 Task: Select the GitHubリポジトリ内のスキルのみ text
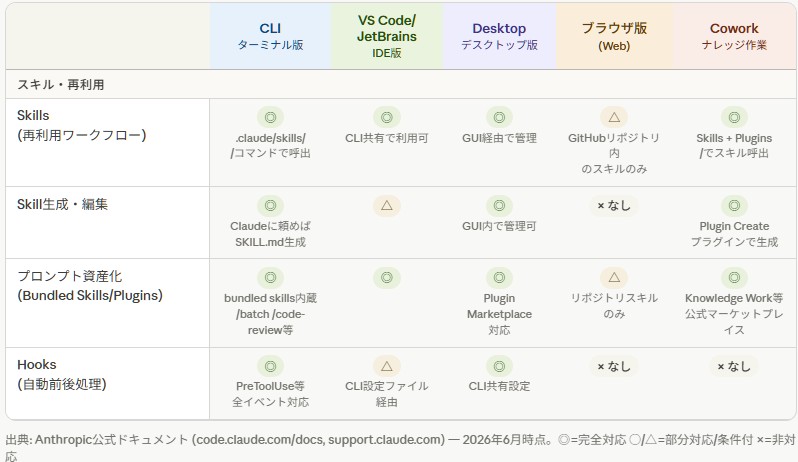tap(614, 153)
